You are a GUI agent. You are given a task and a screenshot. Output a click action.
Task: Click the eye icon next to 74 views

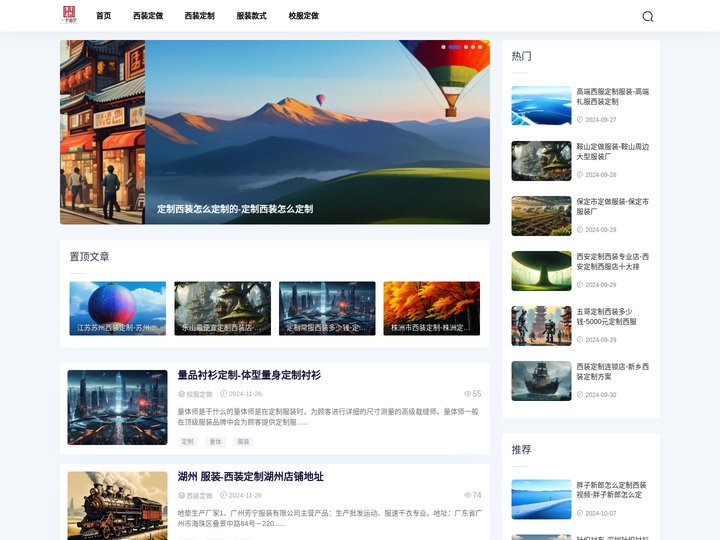pos(467,495)
